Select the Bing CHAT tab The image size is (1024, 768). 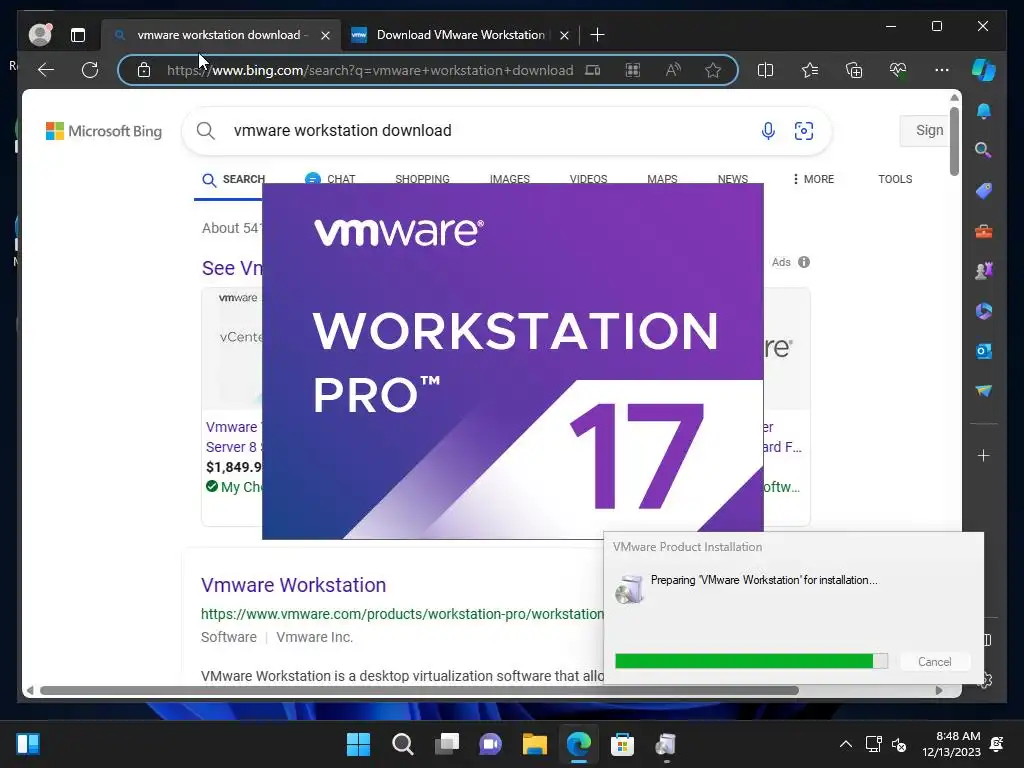point(330,179)
